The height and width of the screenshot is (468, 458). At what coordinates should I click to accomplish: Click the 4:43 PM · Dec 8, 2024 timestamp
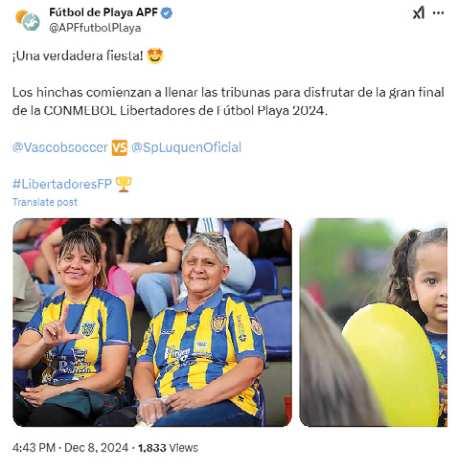70,448
